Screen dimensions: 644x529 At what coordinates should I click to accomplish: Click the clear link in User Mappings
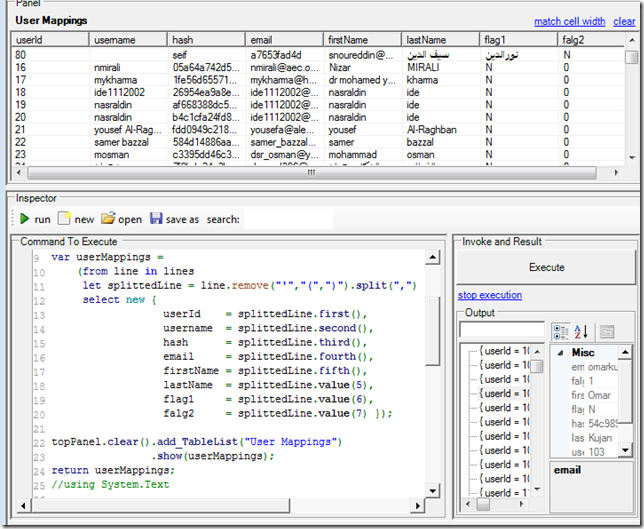[624, 21]
